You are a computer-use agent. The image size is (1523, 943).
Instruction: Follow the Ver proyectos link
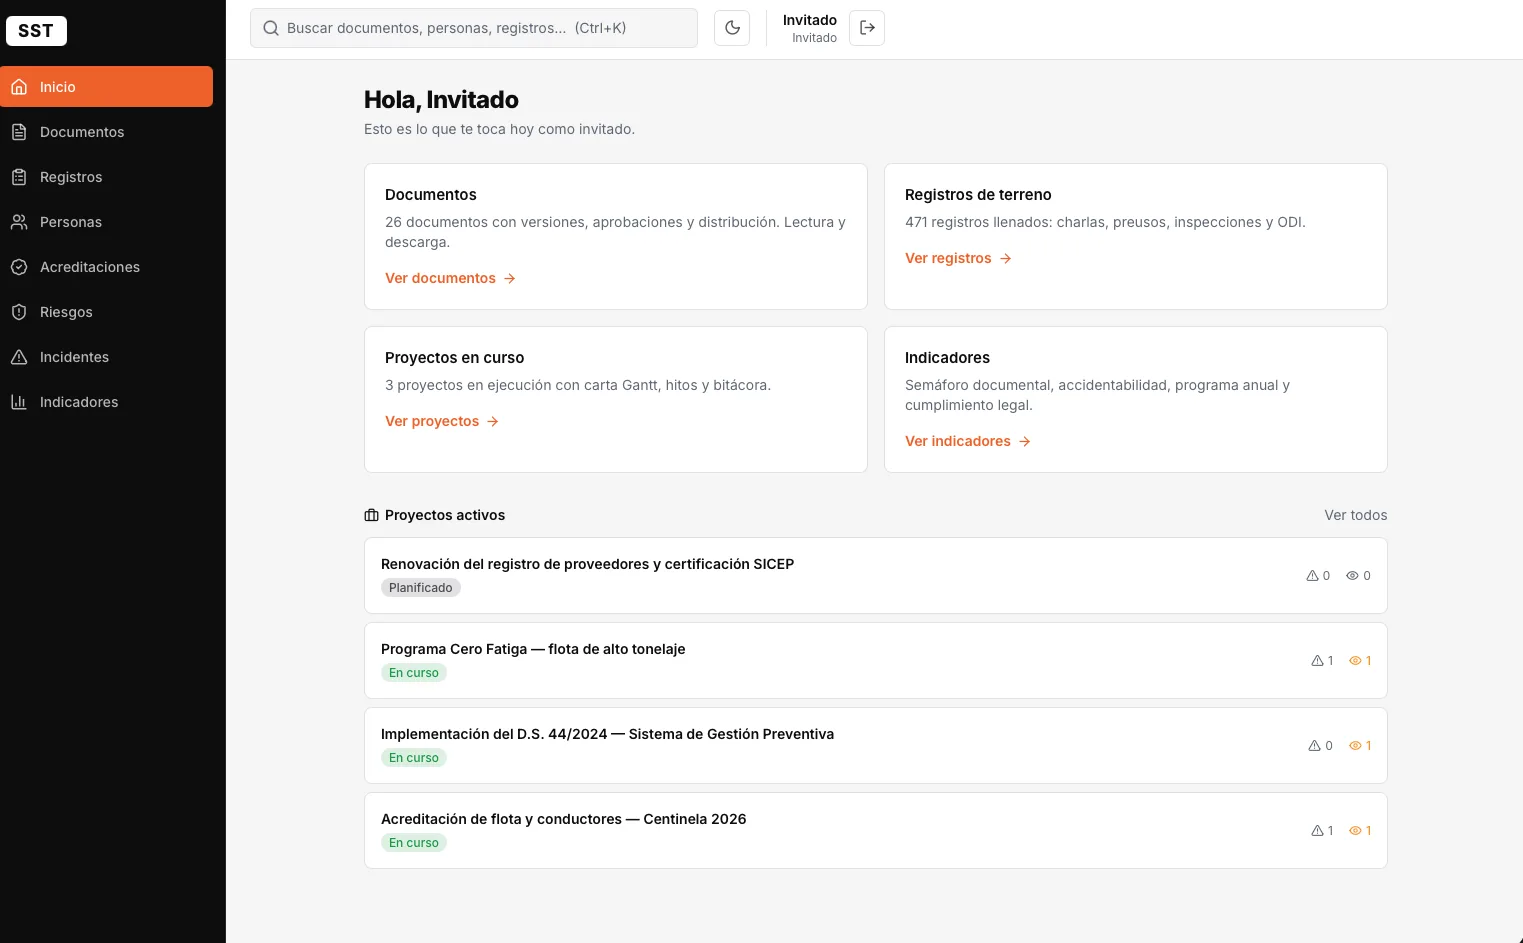(x=442, y=421)
